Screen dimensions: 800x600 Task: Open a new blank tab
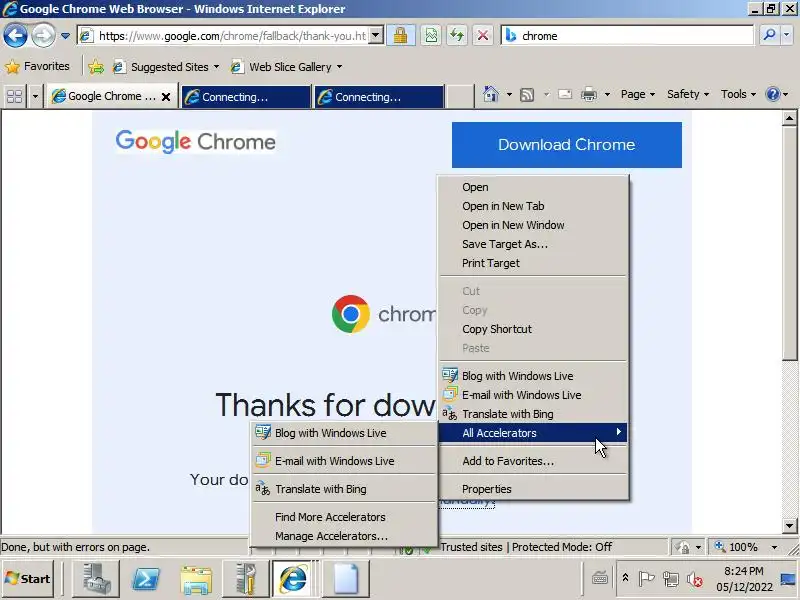click(460, 96)
